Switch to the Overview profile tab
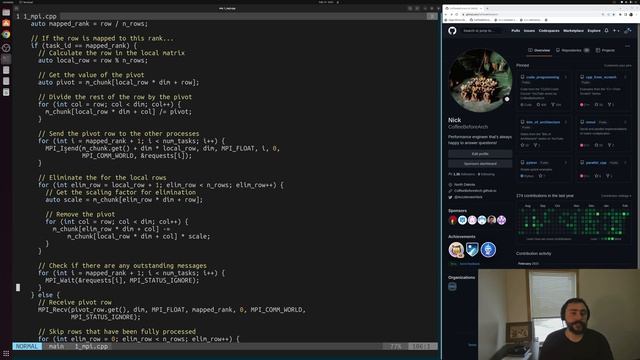640x360 pixels. click(539, 50)
